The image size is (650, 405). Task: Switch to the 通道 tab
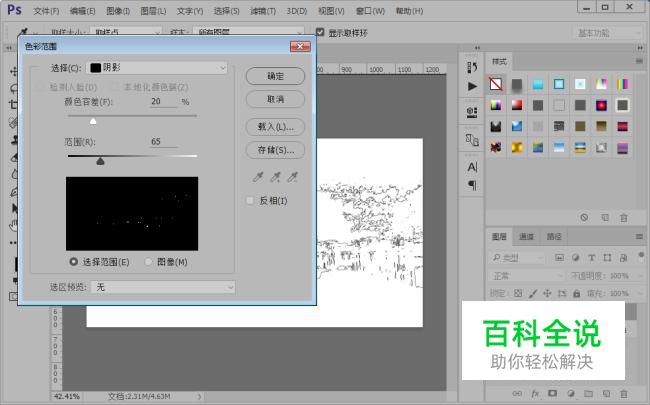coord(527,237)
